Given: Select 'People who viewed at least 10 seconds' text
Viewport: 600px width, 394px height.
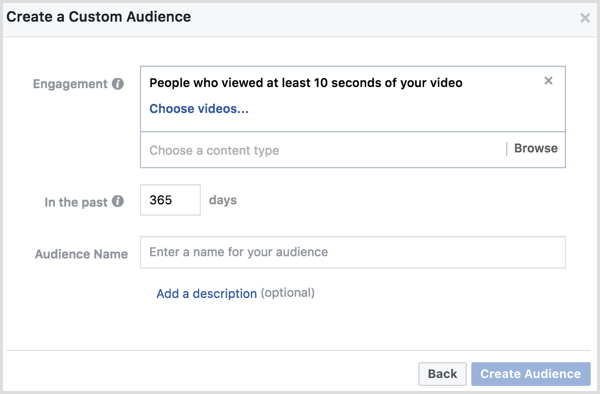Looking at the screenshot, I should click(306, 83).
